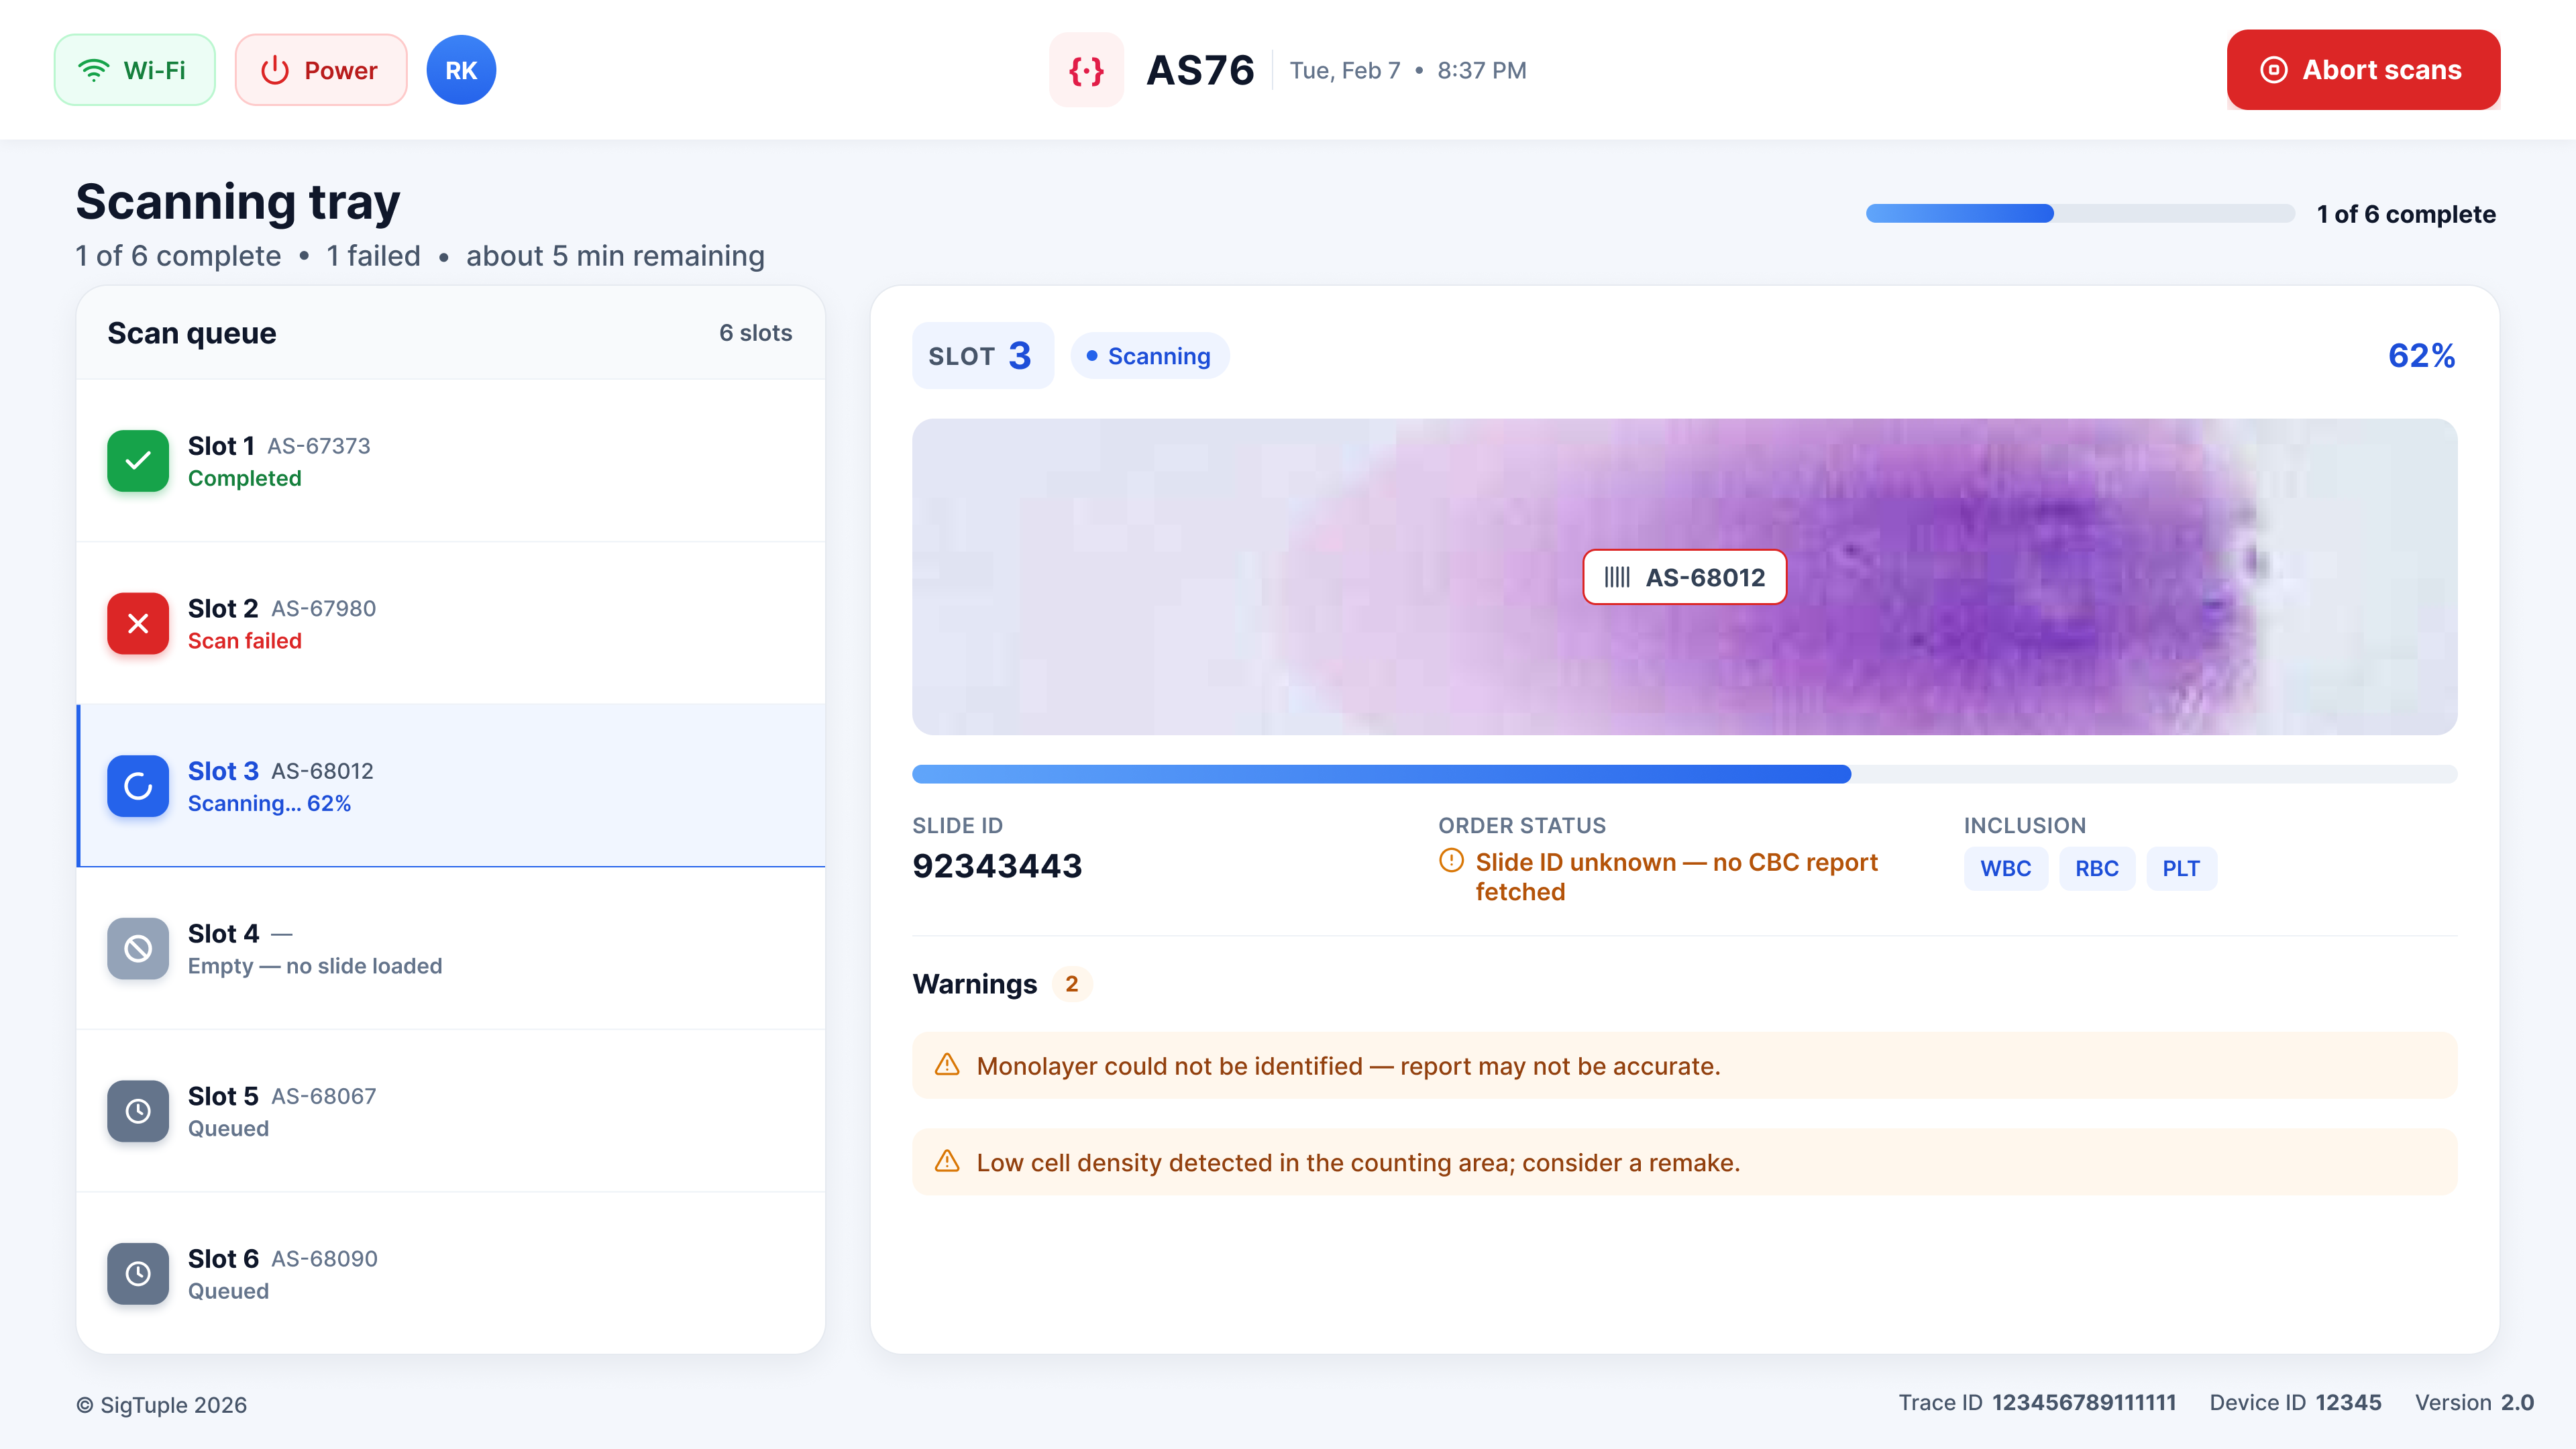
Task: Click the Abort scans button
Action: (2363, 70)
